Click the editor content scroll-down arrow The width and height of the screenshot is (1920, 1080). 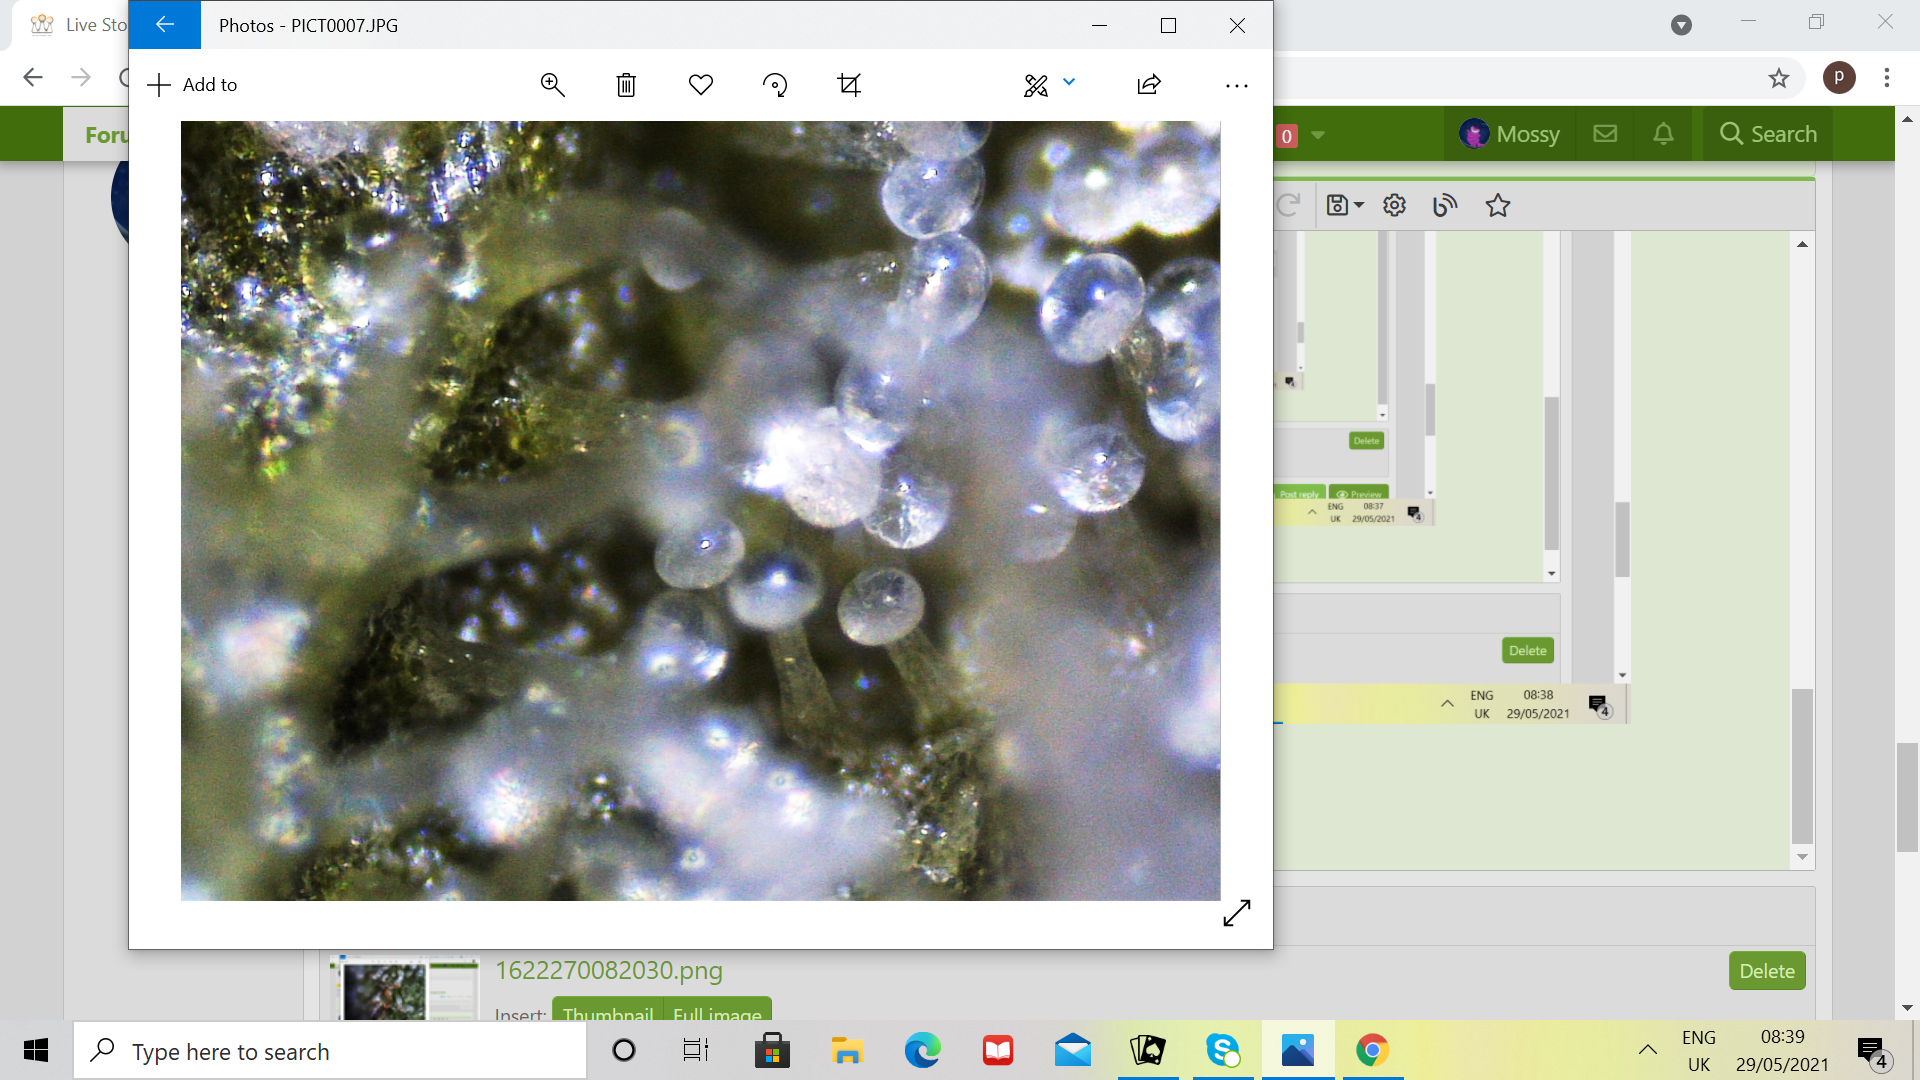coord(1802,857)
